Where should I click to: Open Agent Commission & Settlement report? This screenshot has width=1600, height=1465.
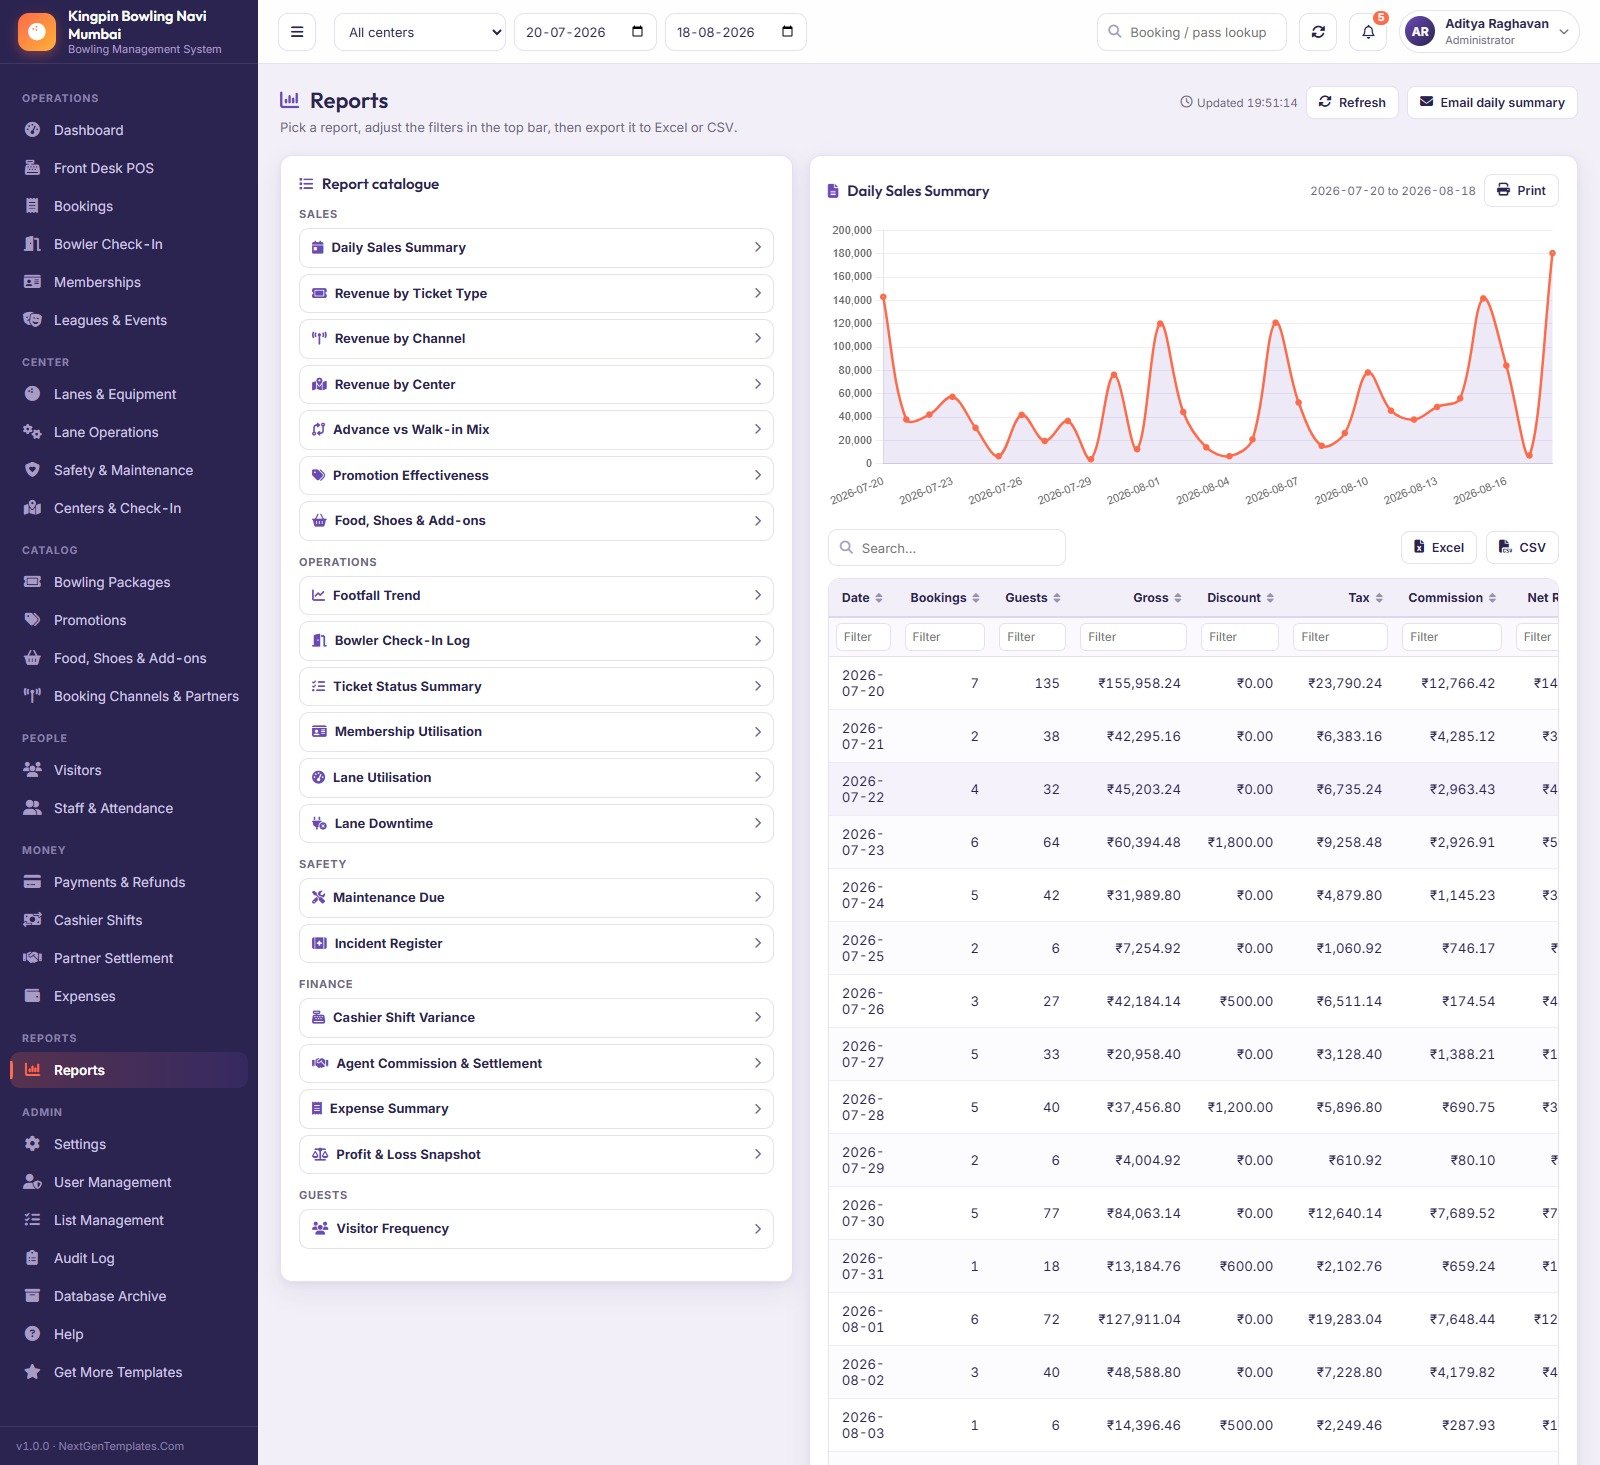click(x=536, y=1063)
